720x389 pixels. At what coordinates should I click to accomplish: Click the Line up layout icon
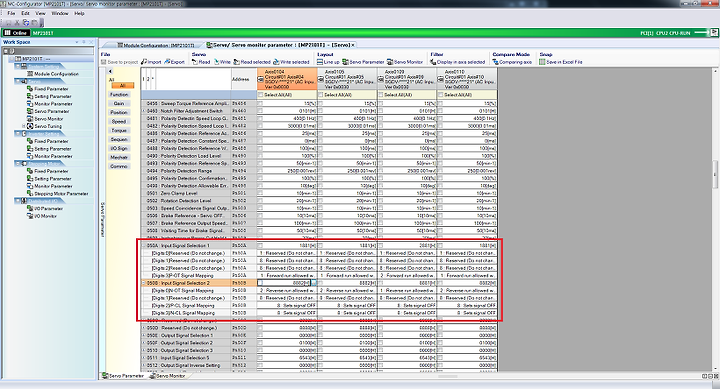point(320,62)
